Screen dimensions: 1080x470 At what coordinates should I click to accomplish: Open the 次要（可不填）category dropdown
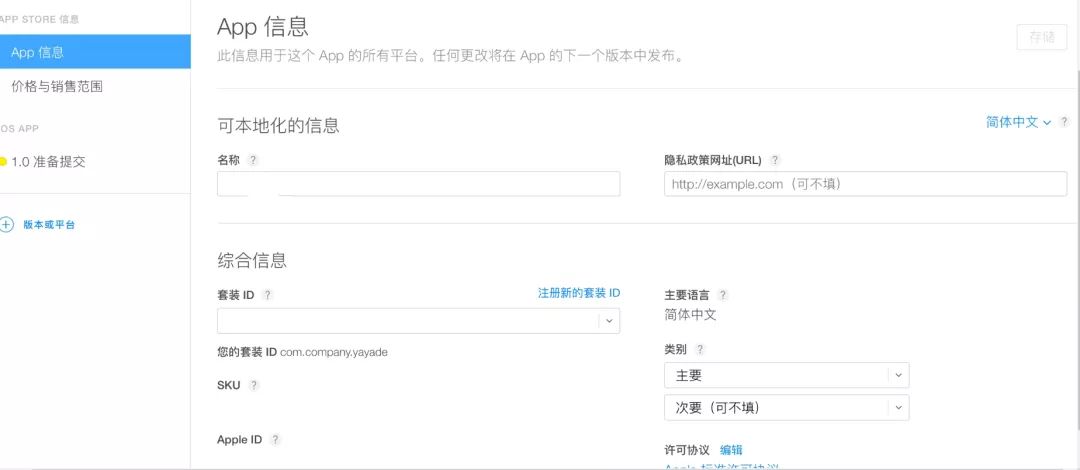pyautogui.click(x=787, y=408)
